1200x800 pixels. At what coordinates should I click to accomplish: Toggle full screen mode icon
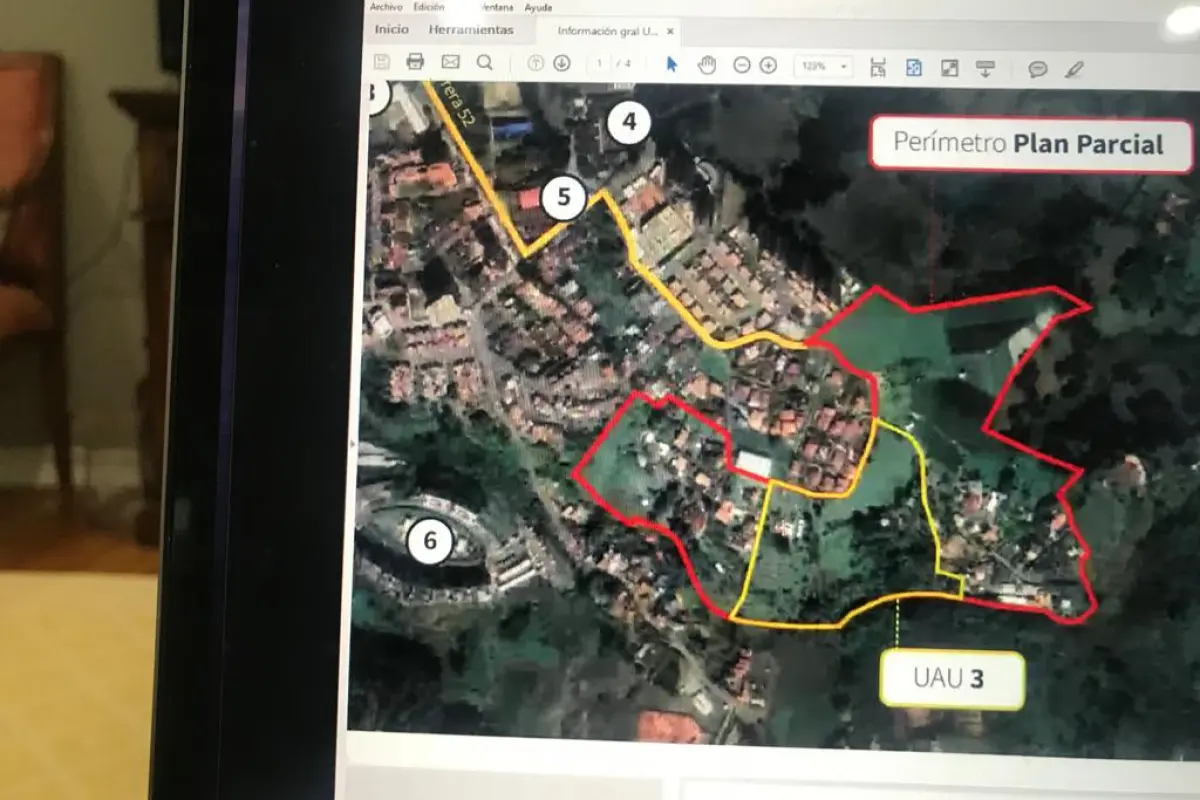click(949, 68)
